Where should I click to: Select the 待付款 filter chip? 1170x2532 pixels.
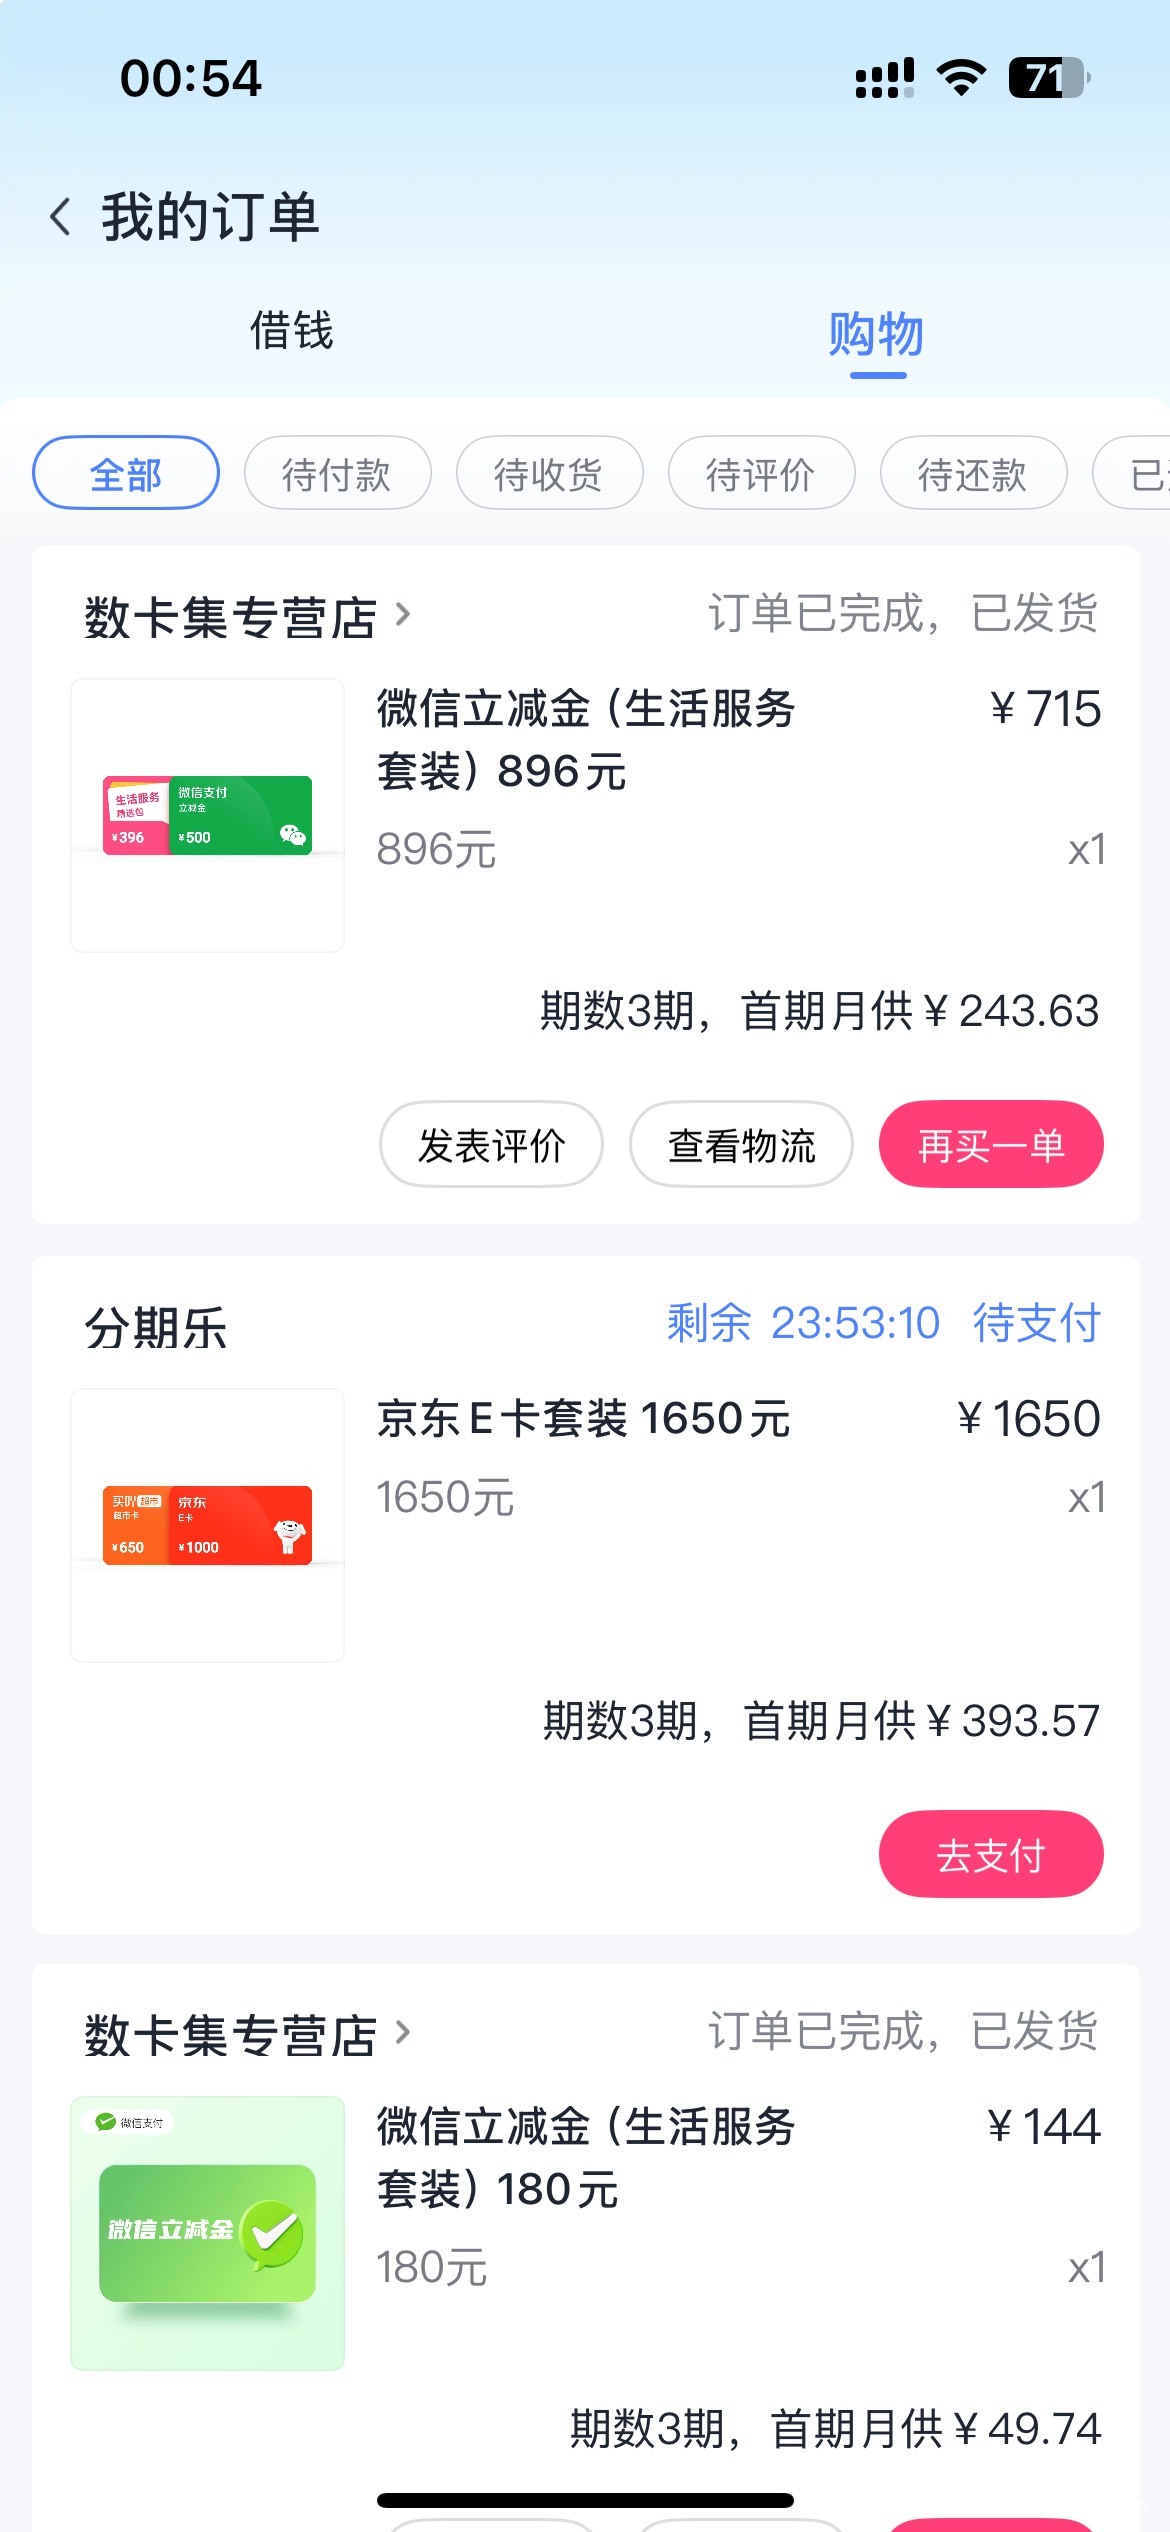(337, 473)
